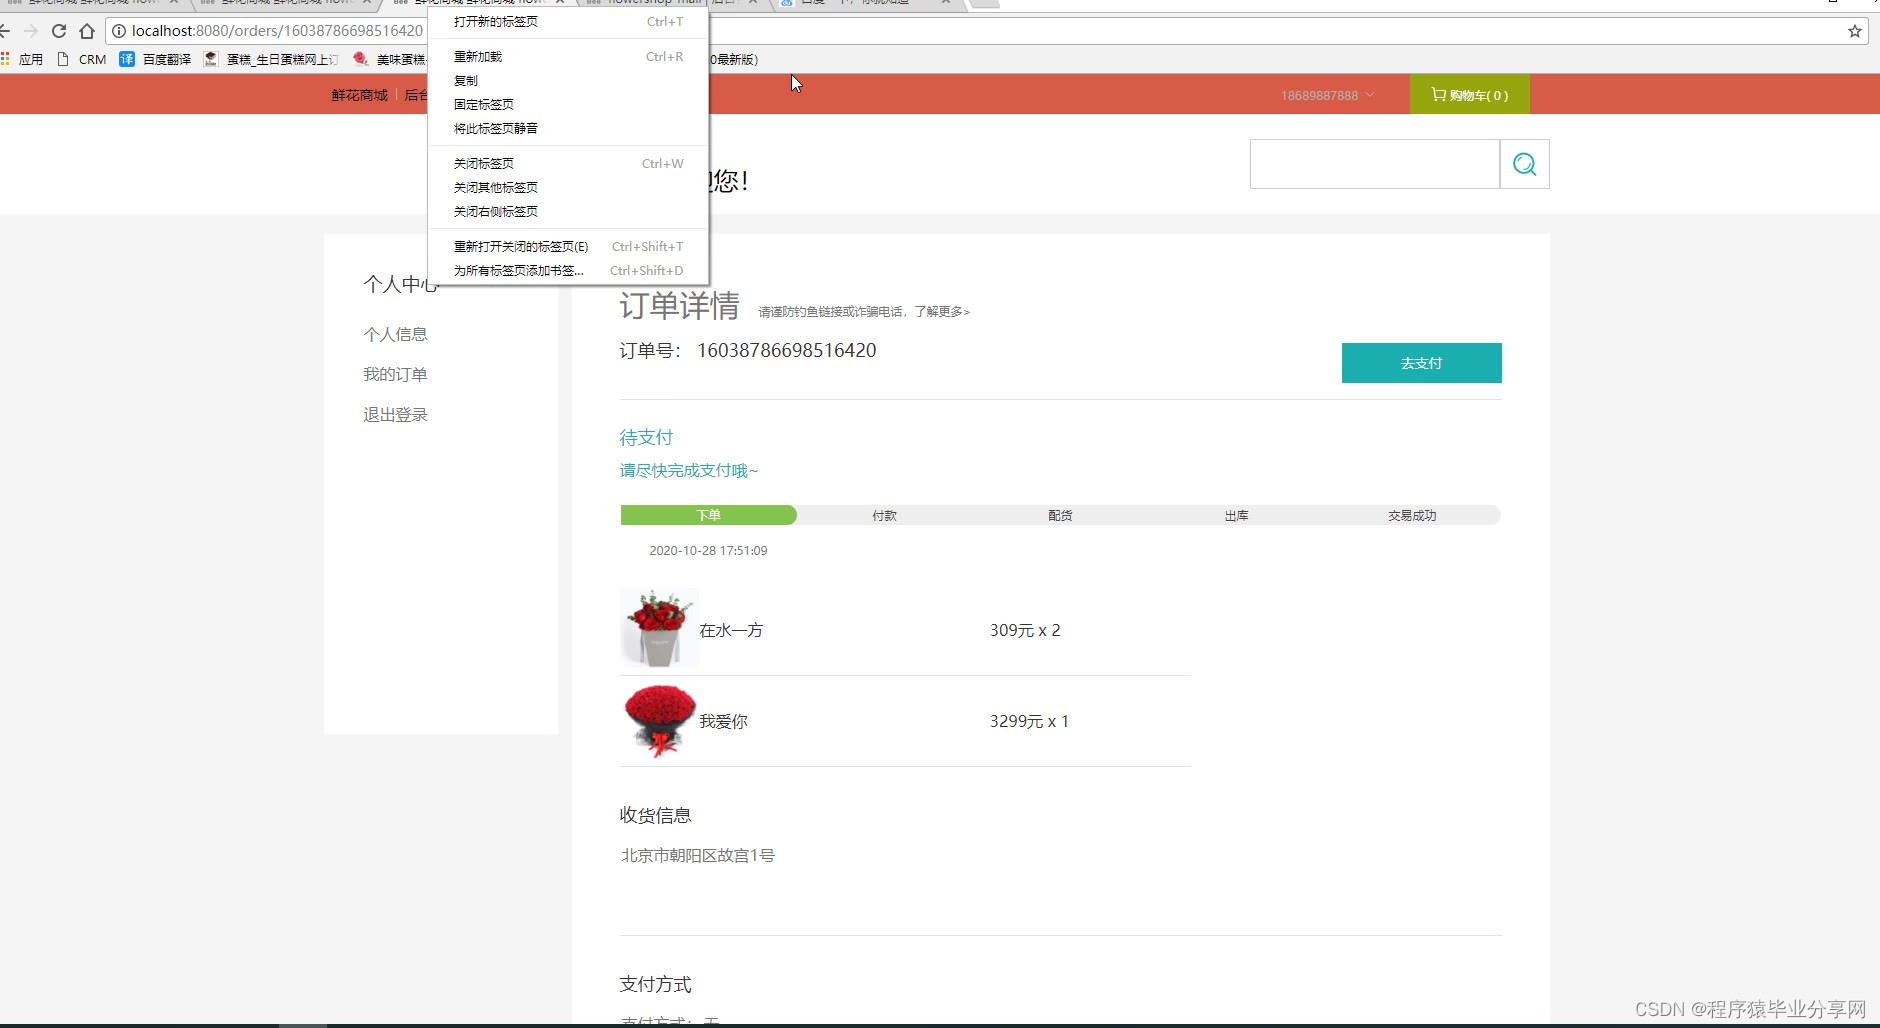The width and height of the screenshot is (1880, 1028).
Task: Bookmark this page with the star icon
Action: pyautogui.click(x=1855, y=31)
